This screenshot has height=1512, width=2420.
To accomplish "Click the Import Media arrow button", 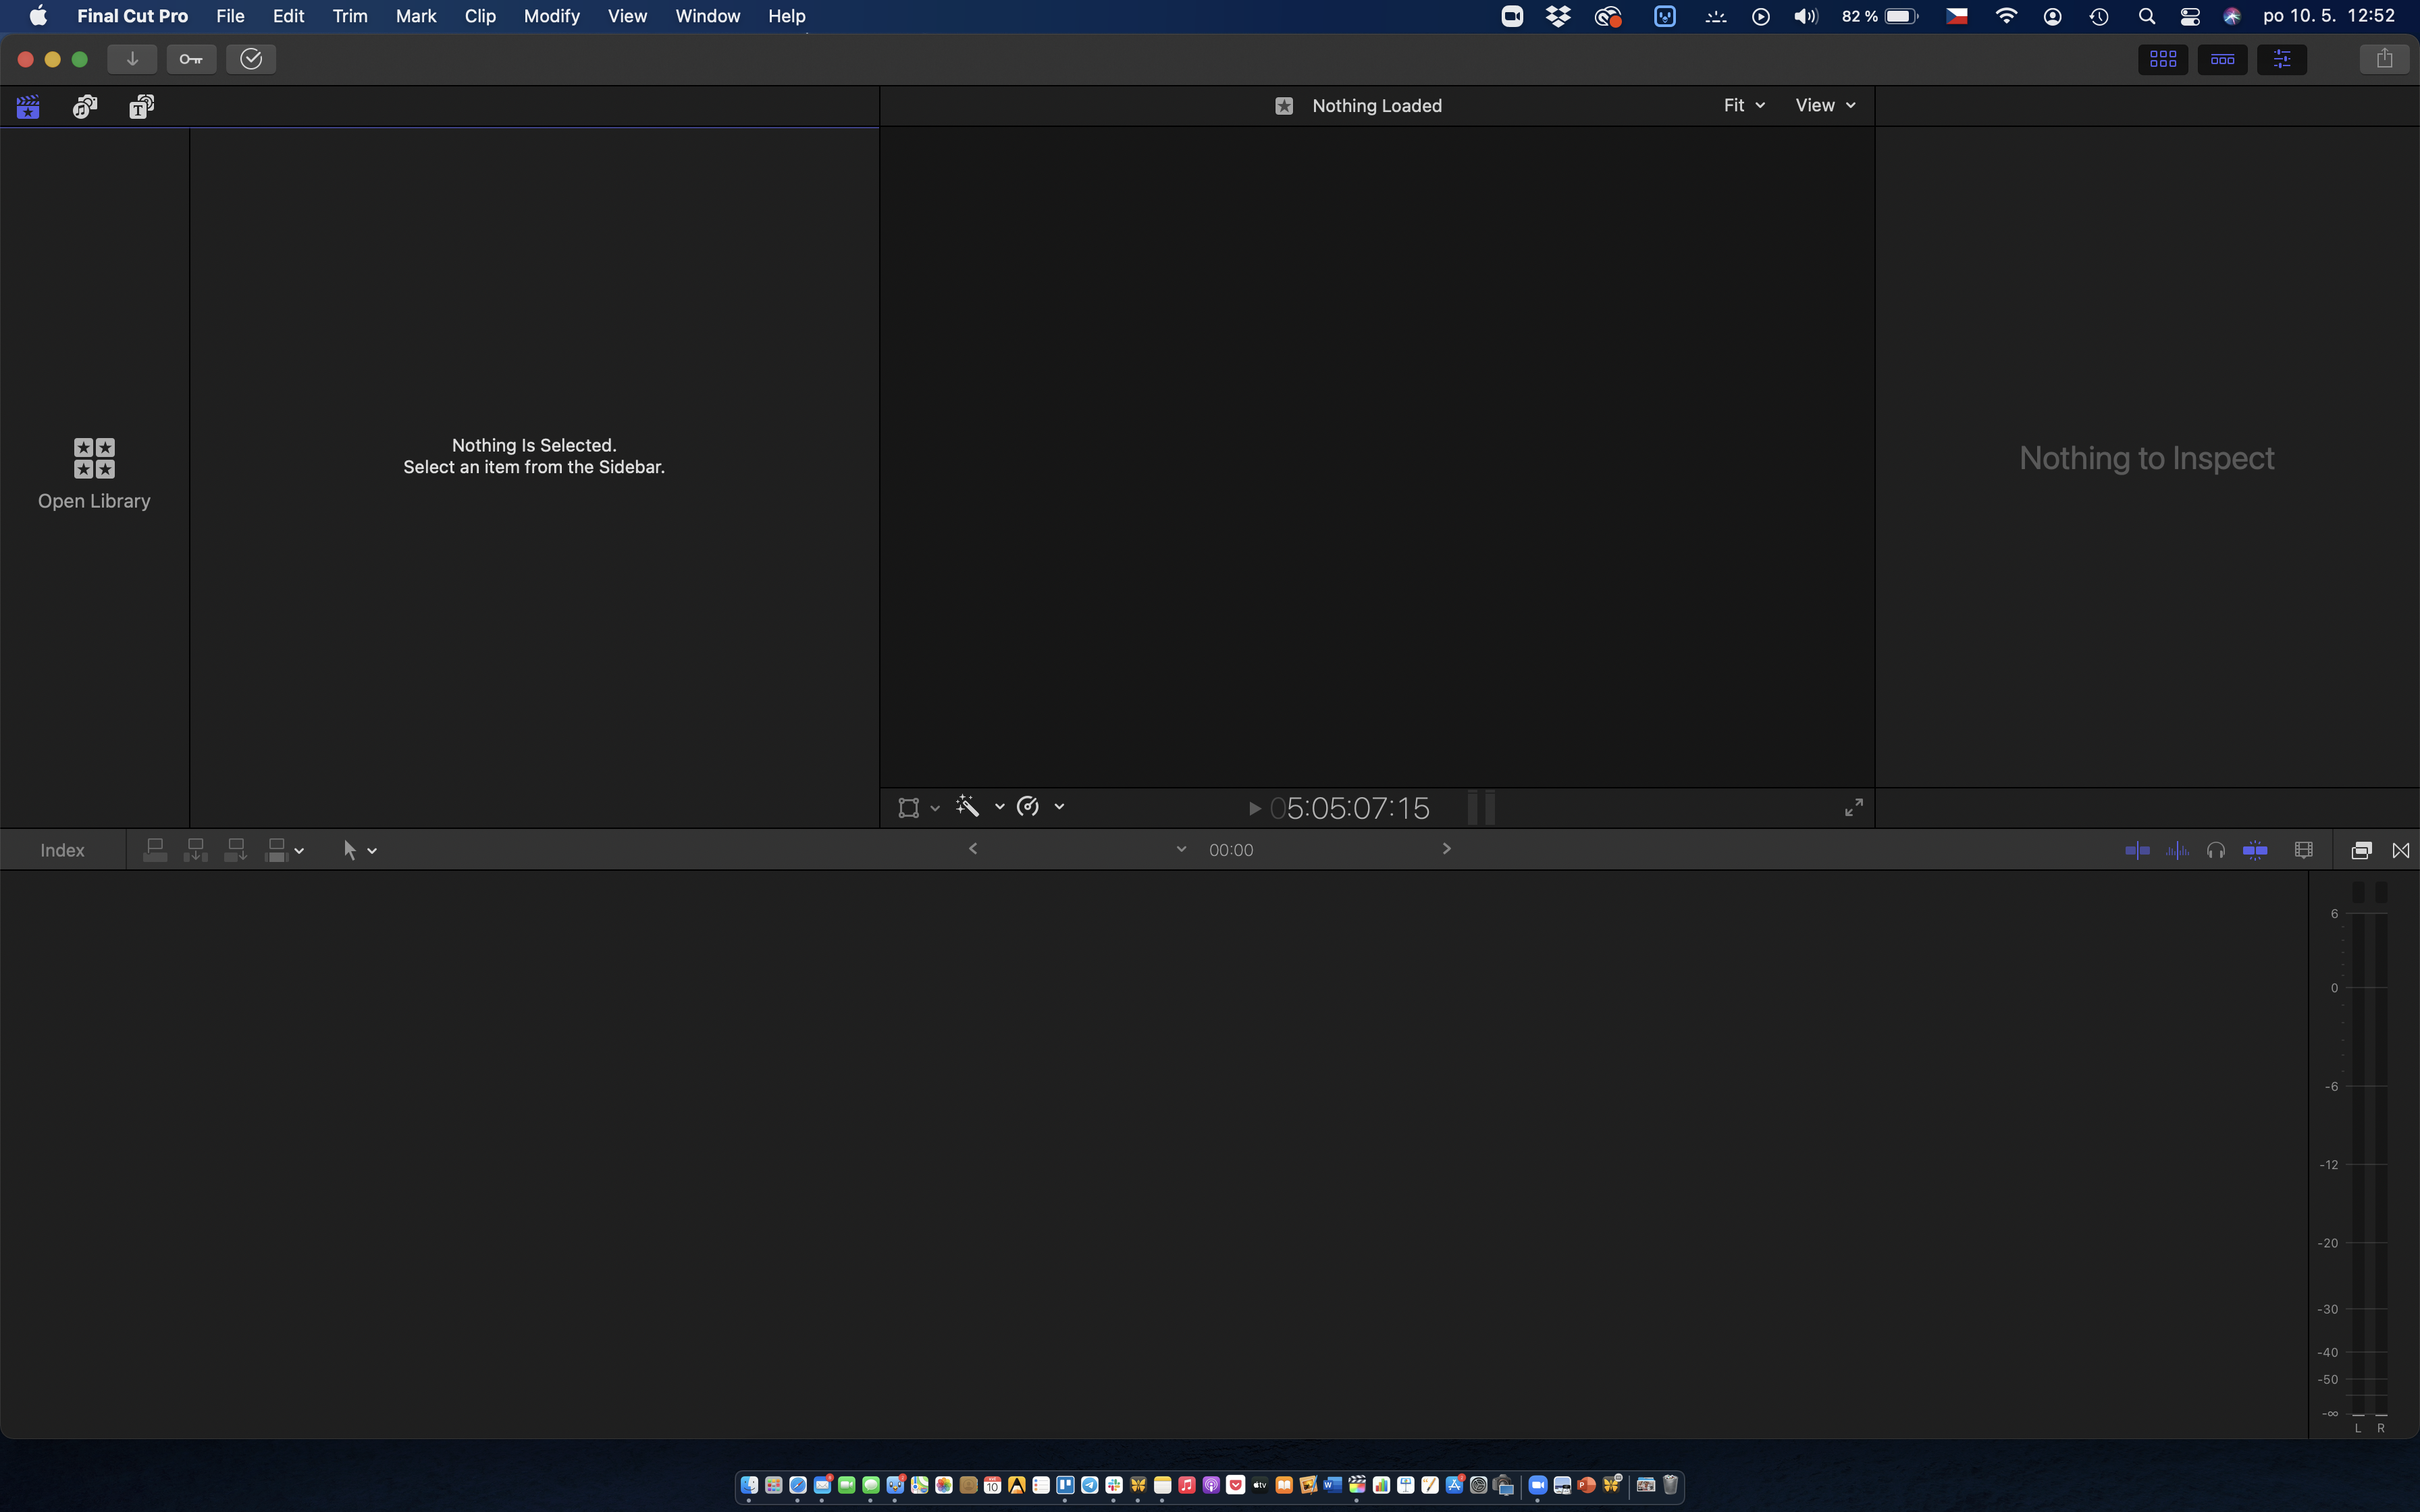I will coord(131,59).
